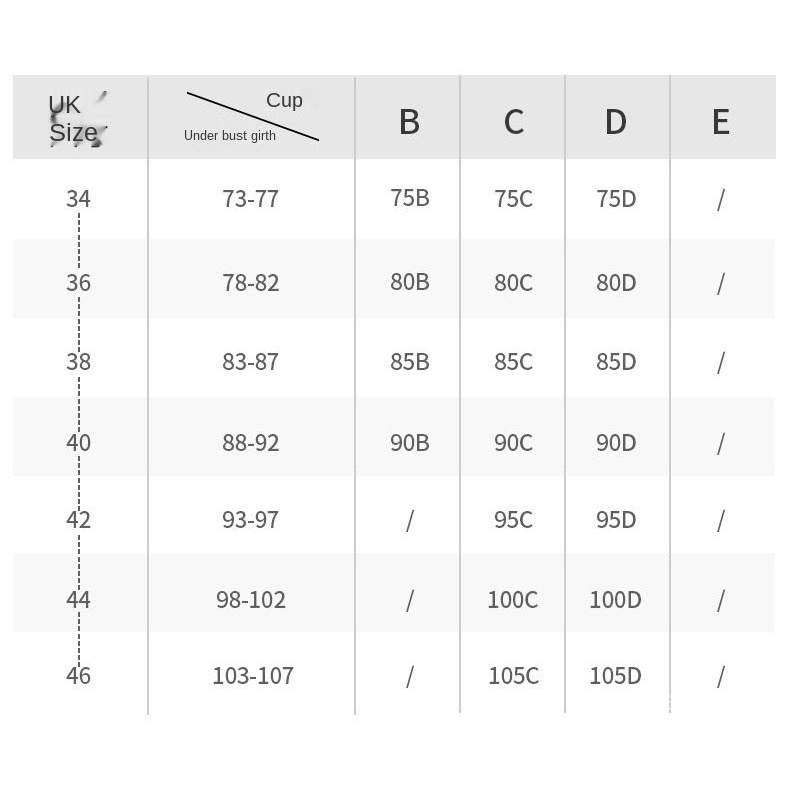Click UK size 46 in the first column
The image size is (790, 790).
point(78,676)
